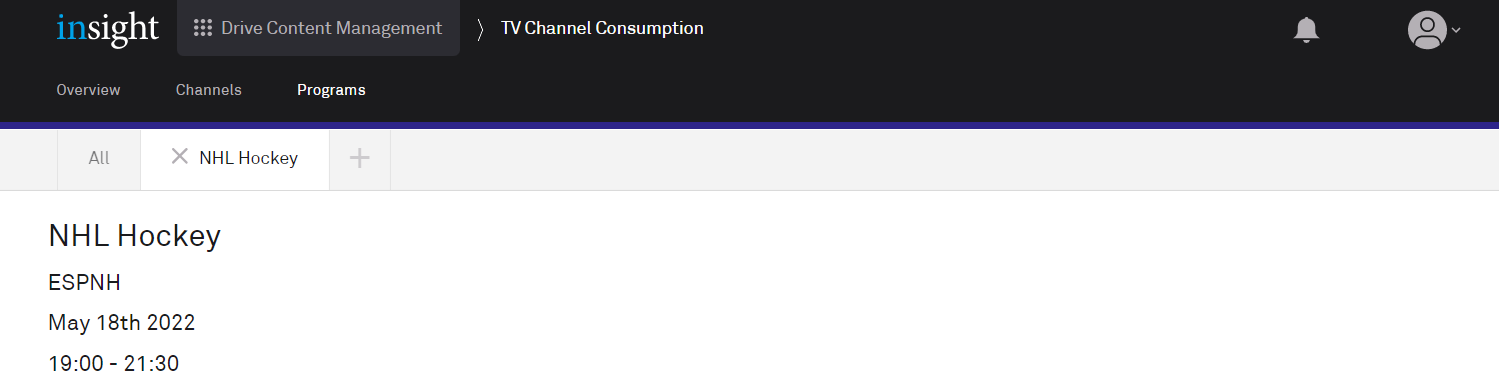Image resolution: width=1499 pixels, height=386 pixels.
Task: Click the purple divider bar below navigation
Action: tap(749, 125)
